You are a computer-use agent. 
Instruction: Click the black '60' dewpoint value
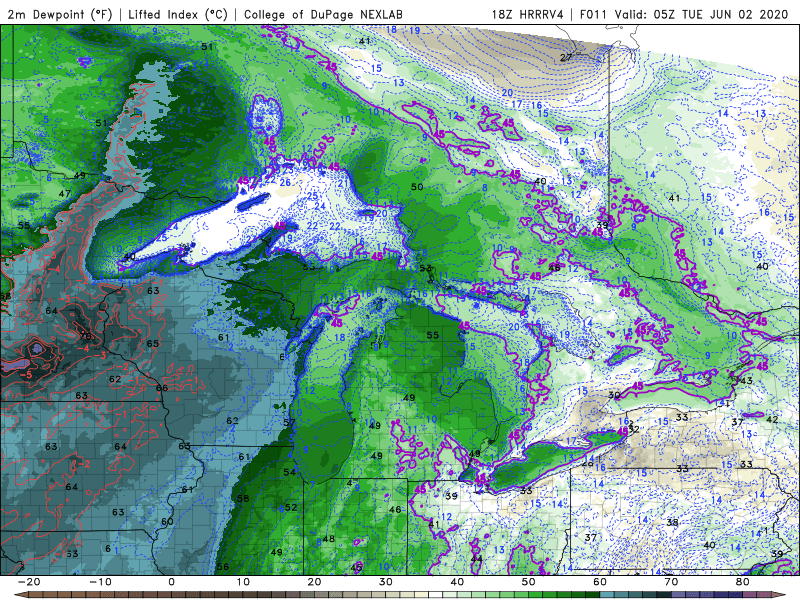(x=167, y=521)
